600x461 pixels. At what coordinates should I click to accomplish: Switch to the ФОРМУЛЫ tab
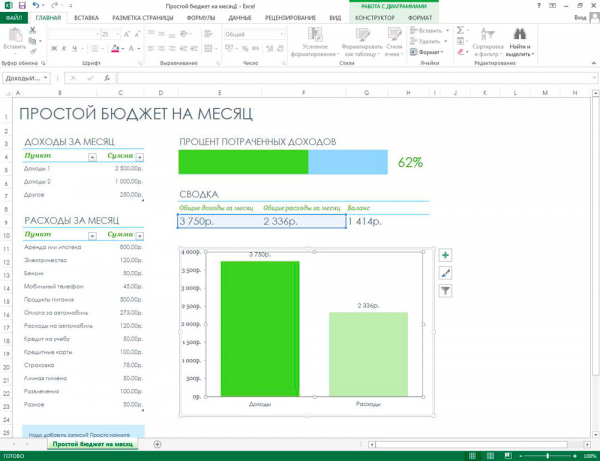pos(201,18)
